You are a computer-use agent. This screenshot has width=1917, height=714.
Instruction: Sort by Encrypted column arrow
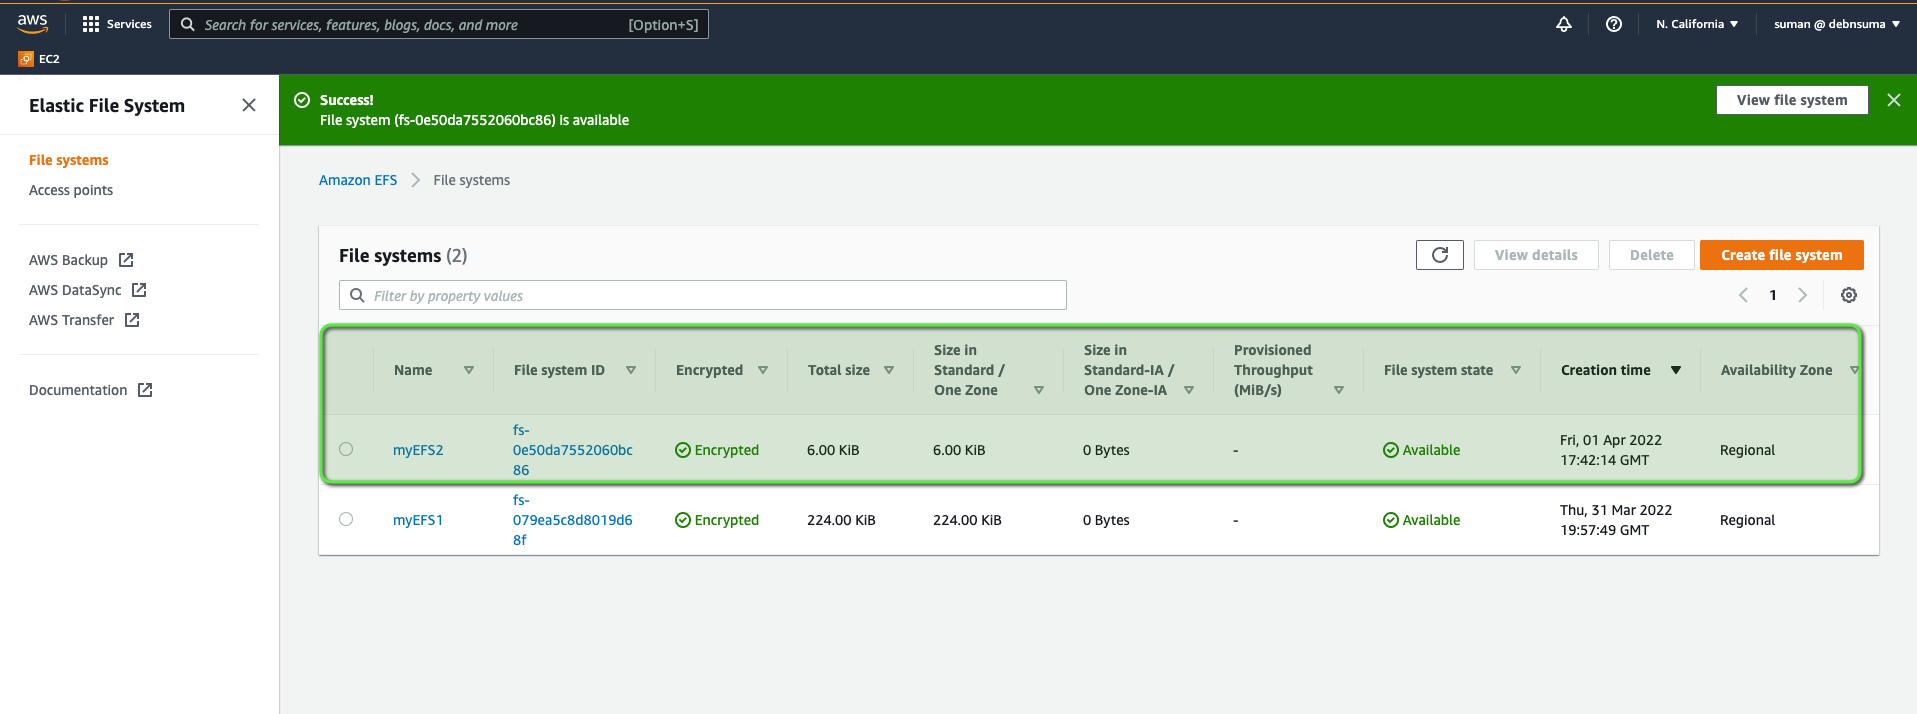[763, 370]
